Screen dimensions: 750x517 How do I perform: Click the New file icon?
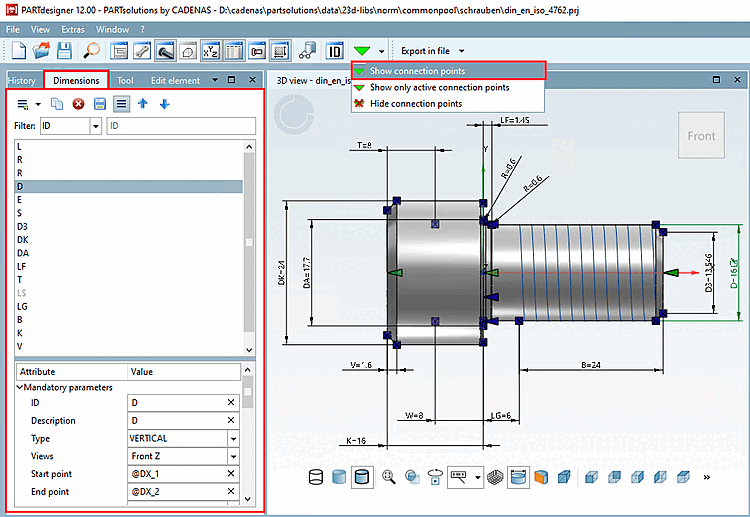click(19, 50)
